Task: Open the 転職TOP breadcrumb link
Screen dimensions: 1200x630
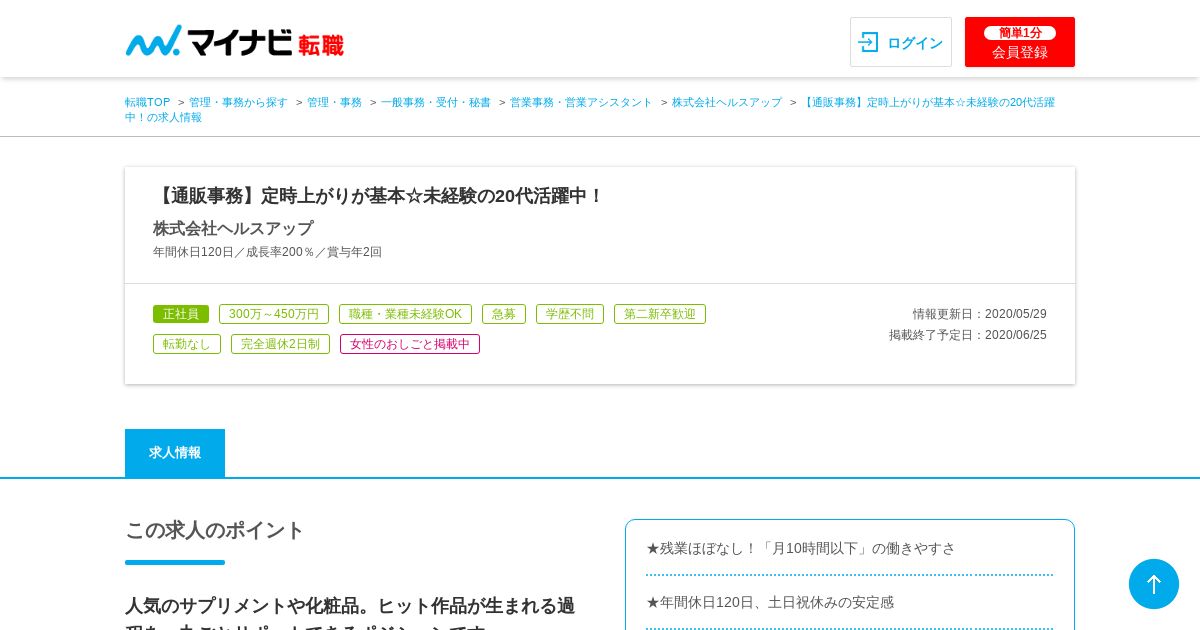Action: point(147,102)
